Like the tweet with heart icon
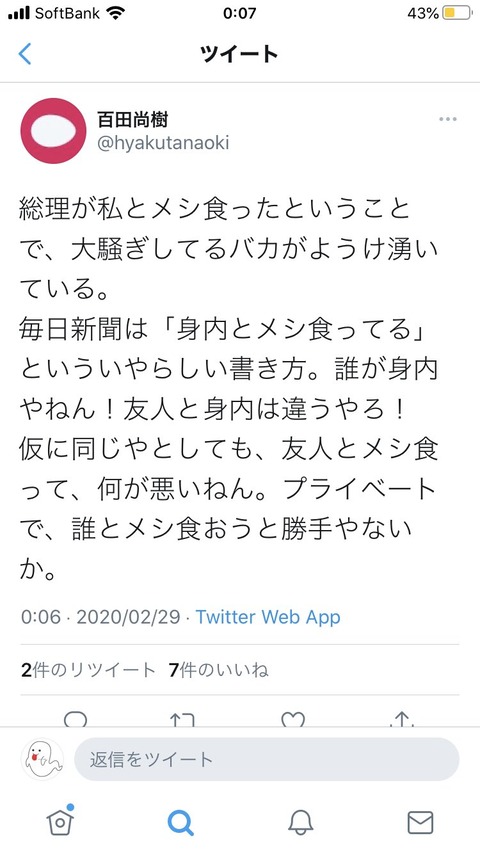 point(293,720)
